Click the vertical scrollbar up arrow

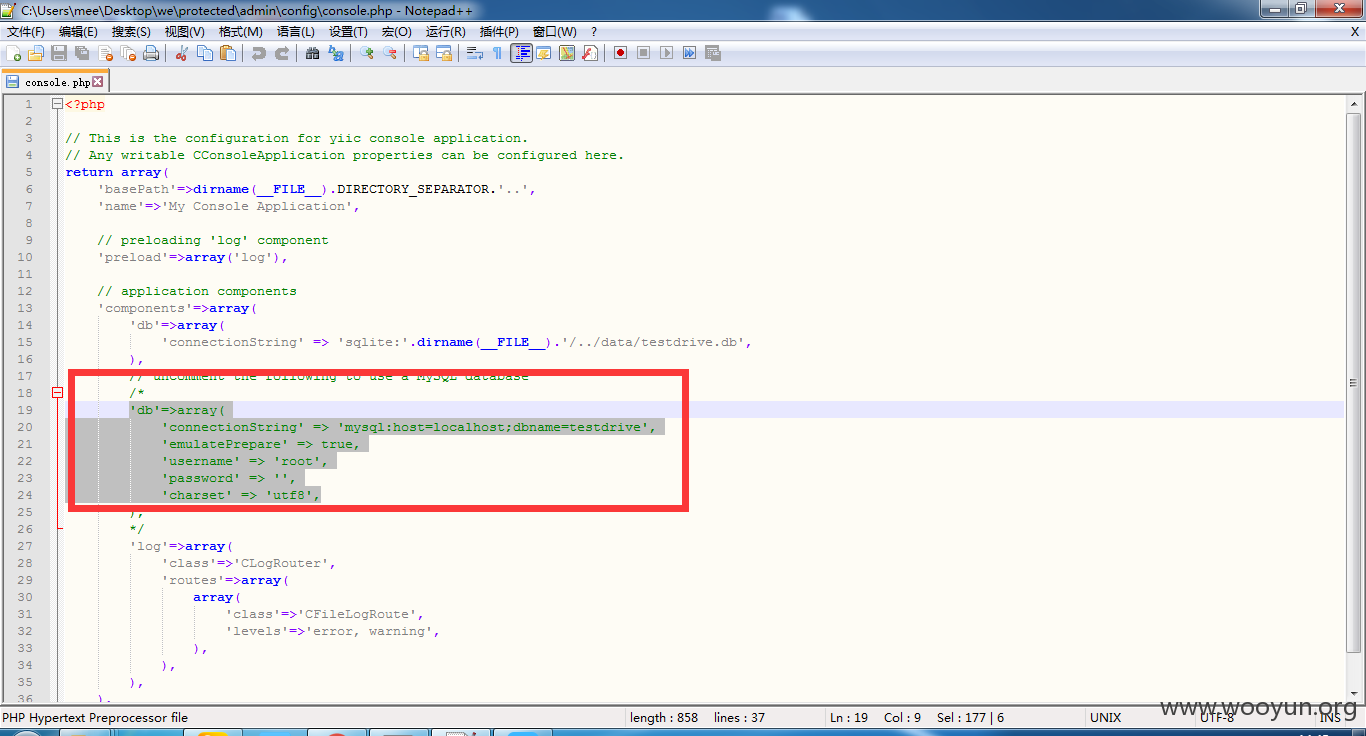1354,104
